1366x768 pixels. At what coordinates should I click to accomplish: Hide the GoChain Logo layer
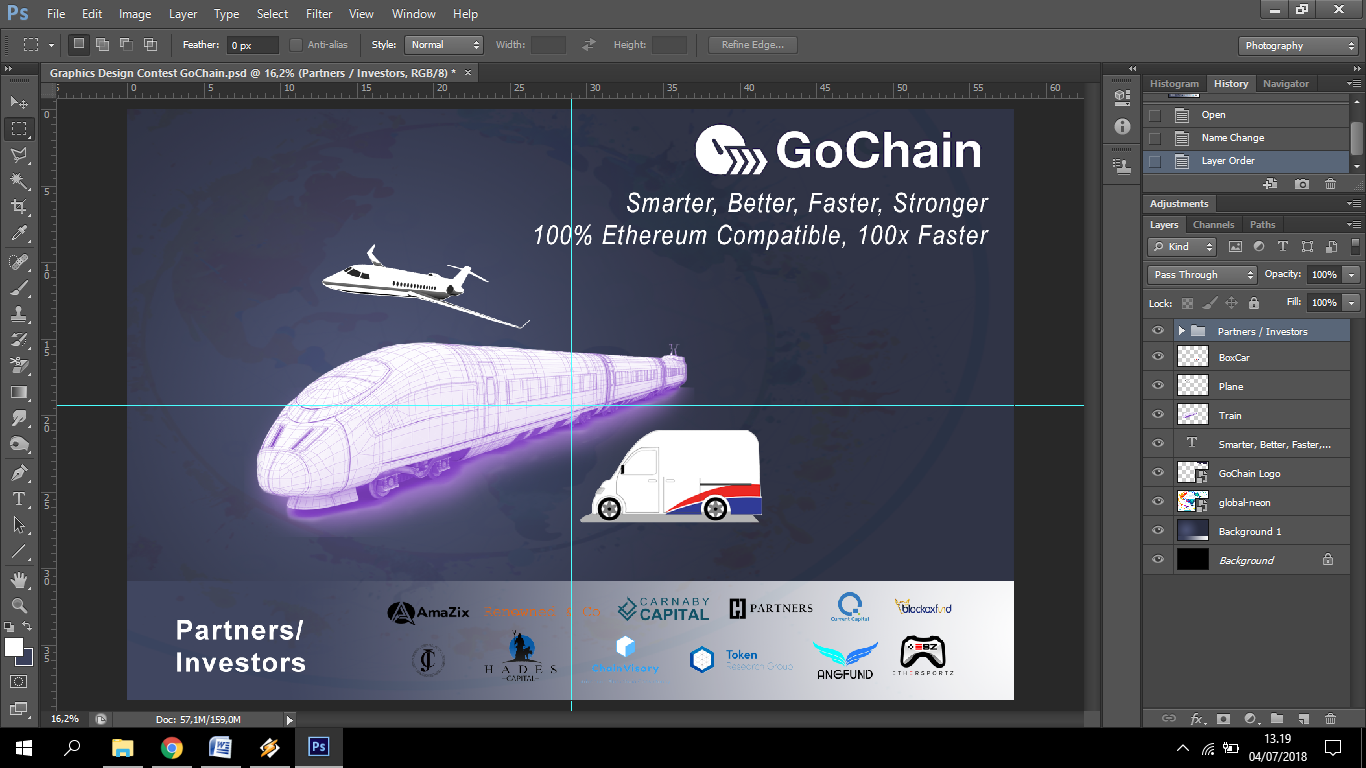[x=1158, y=473]
